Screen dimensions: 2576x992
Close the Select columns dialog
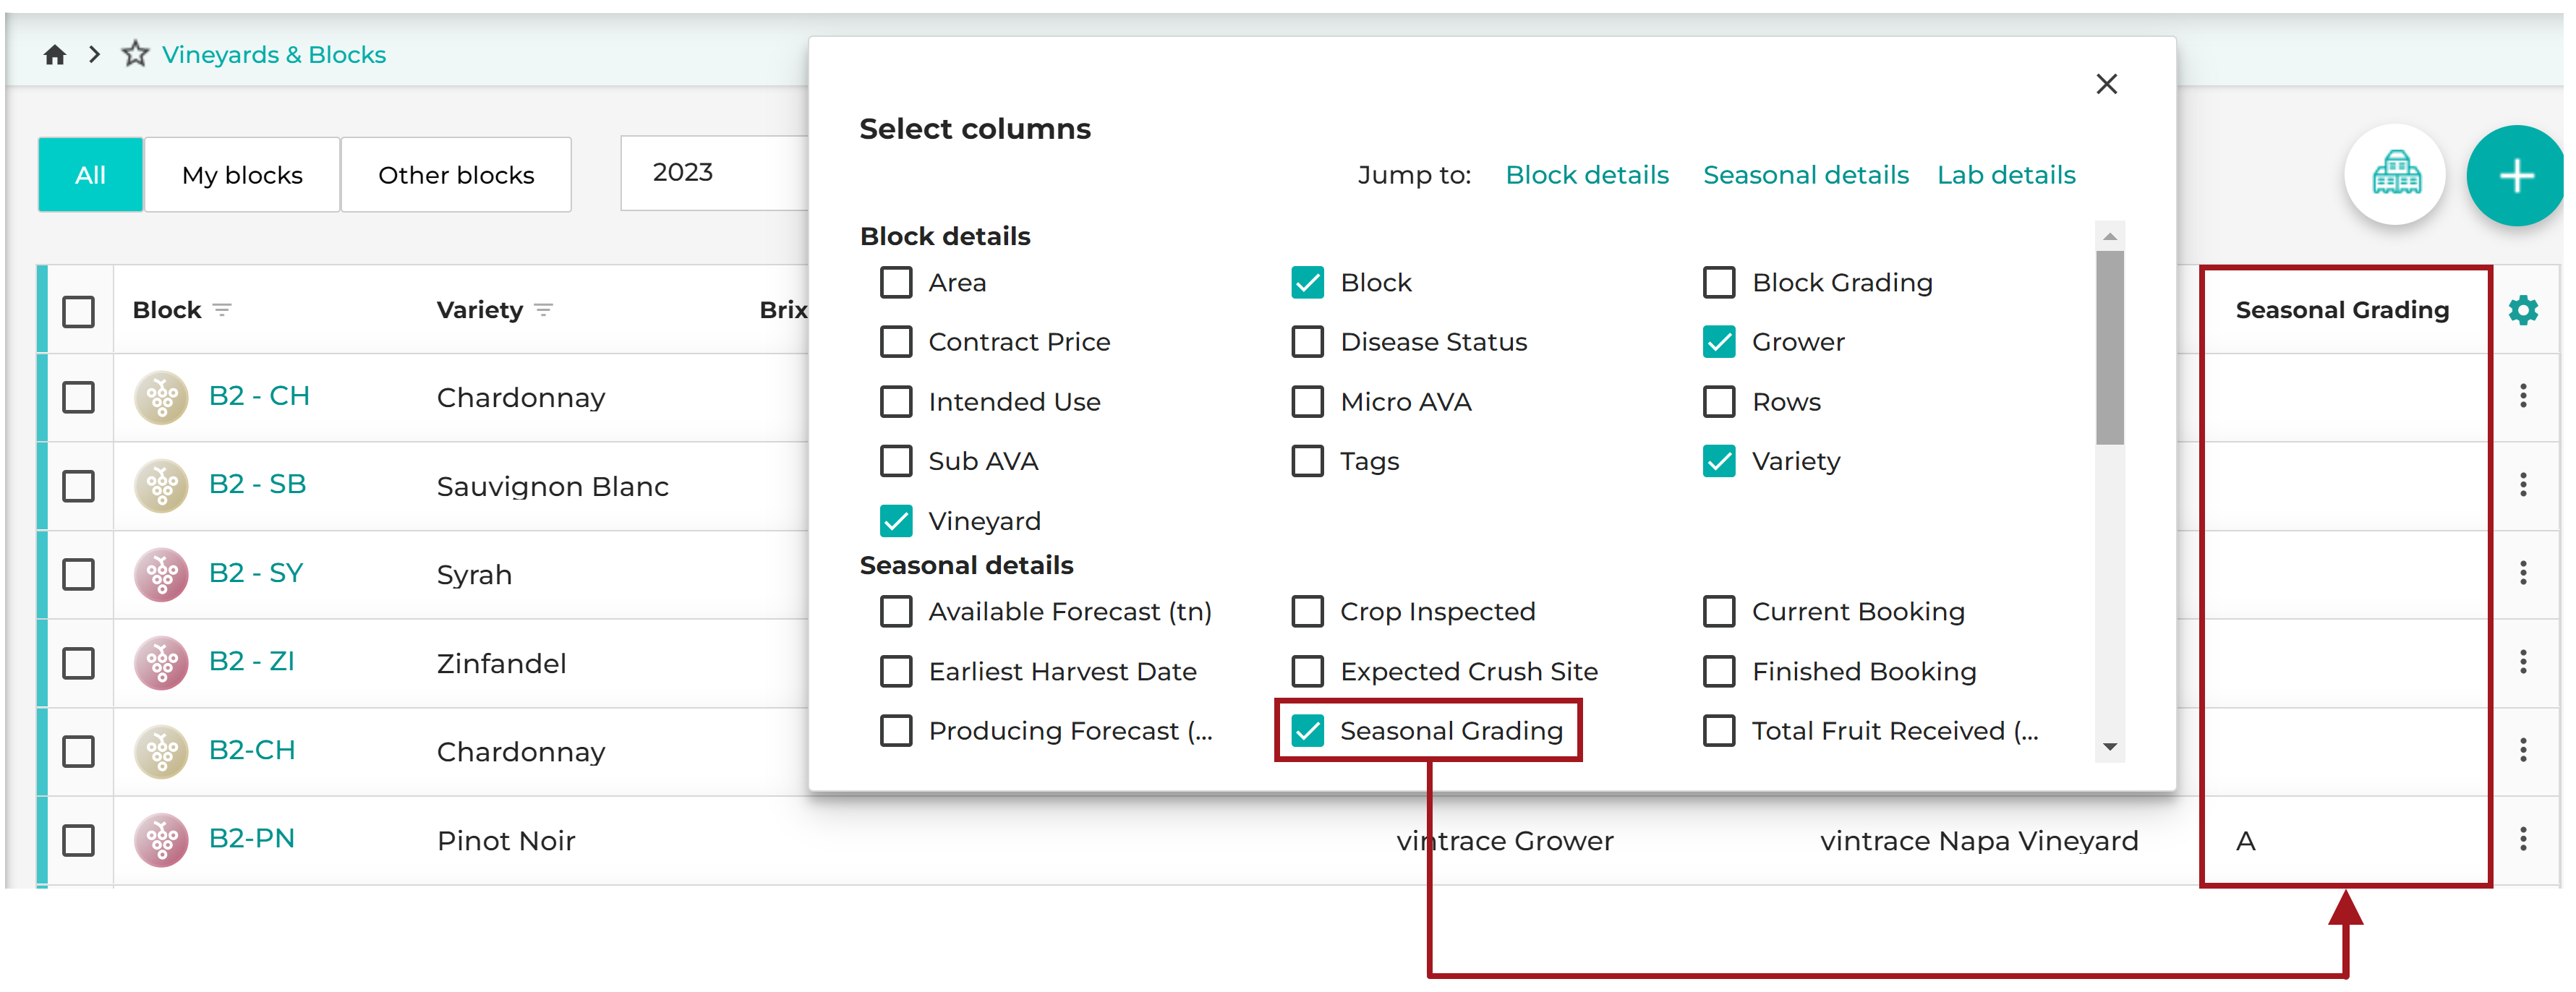(x=2106, y=84)
